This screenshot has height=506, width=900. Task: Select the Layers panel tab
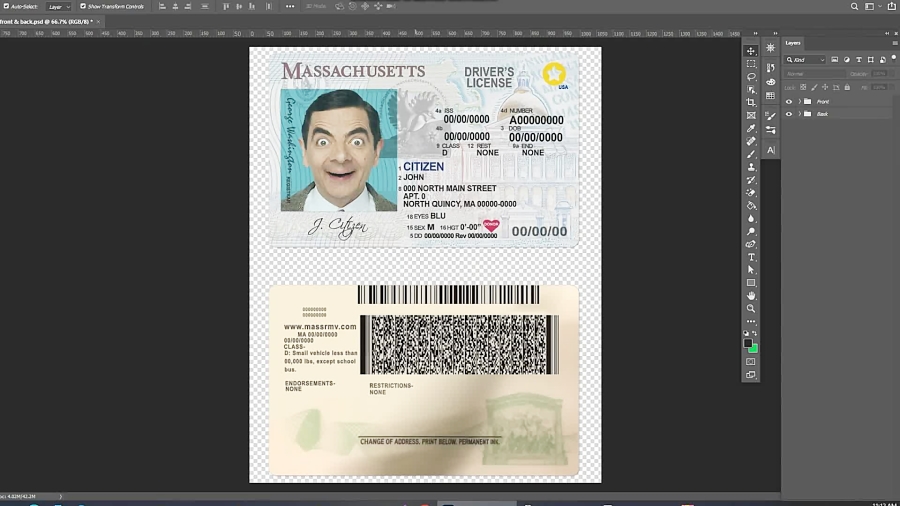(x=793, y=43)
